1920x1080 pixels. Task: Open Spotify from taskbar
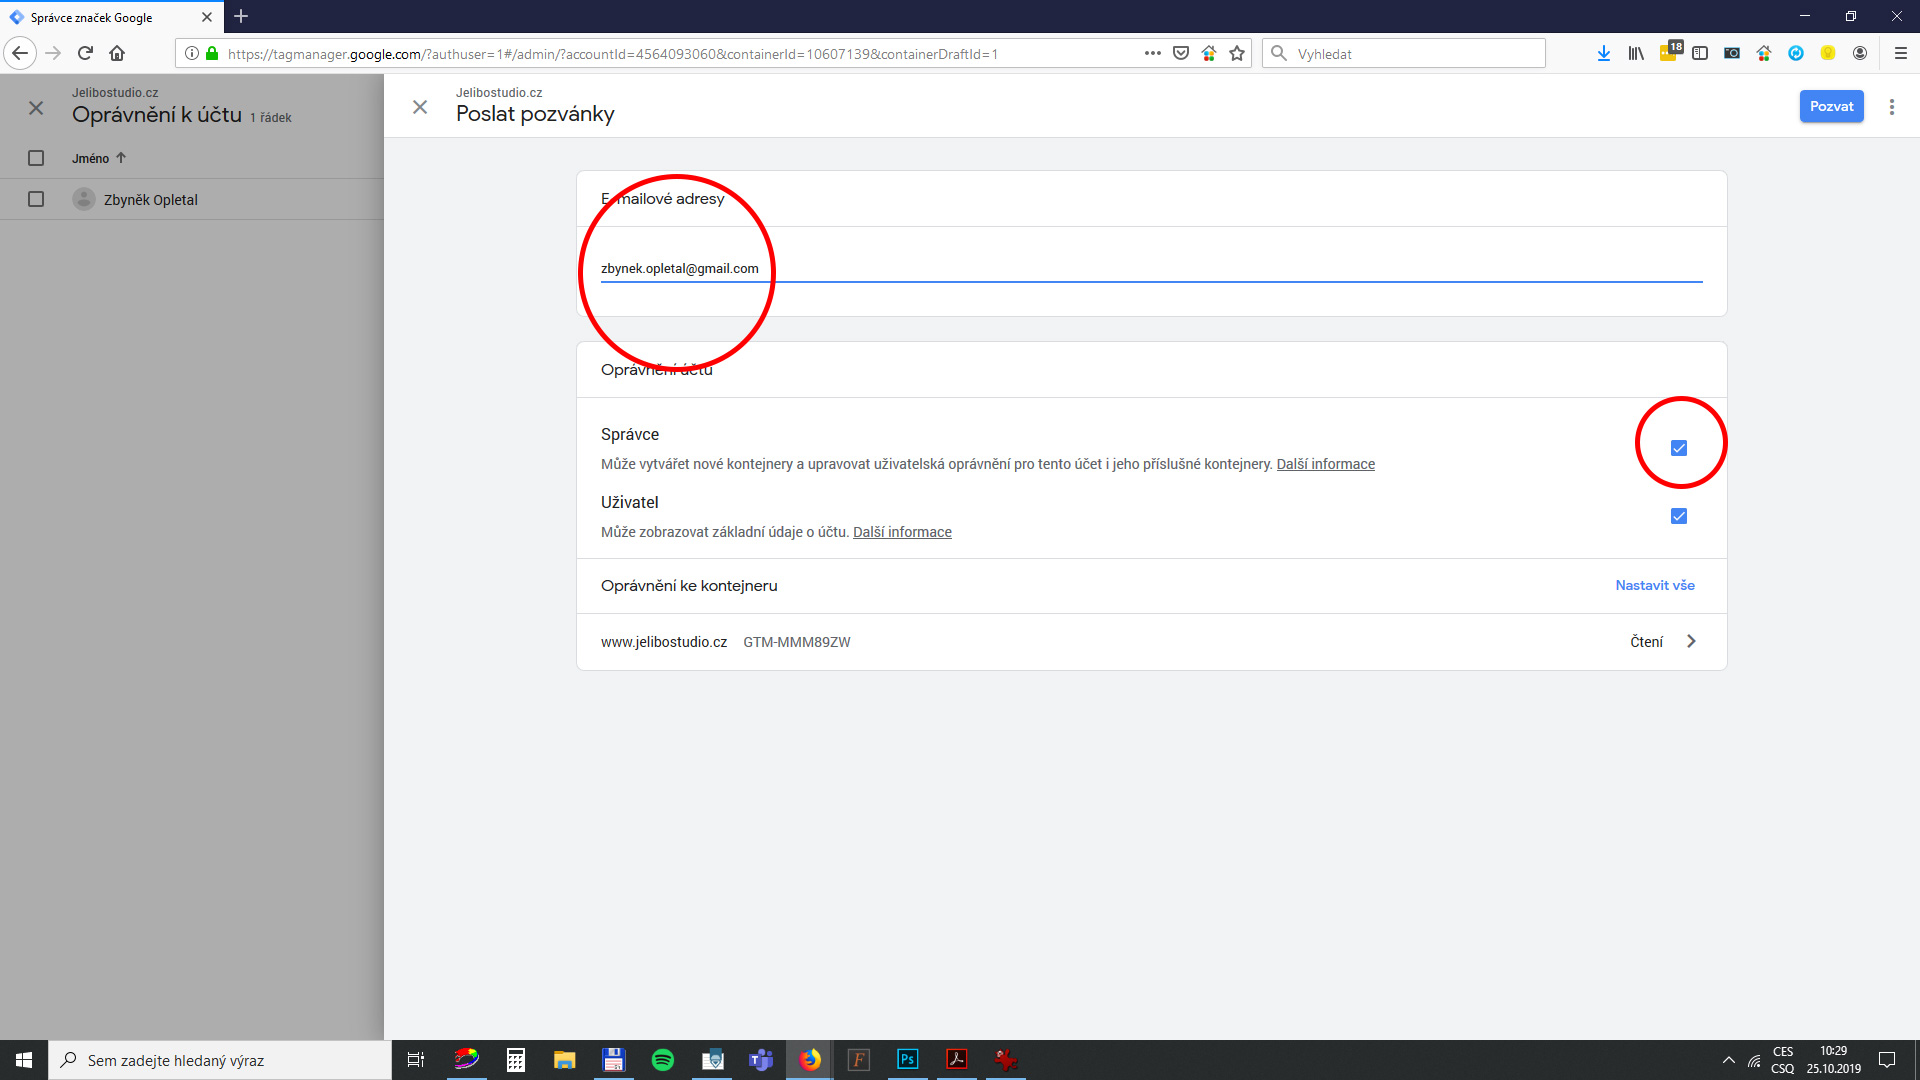[x=663, y=1060]
